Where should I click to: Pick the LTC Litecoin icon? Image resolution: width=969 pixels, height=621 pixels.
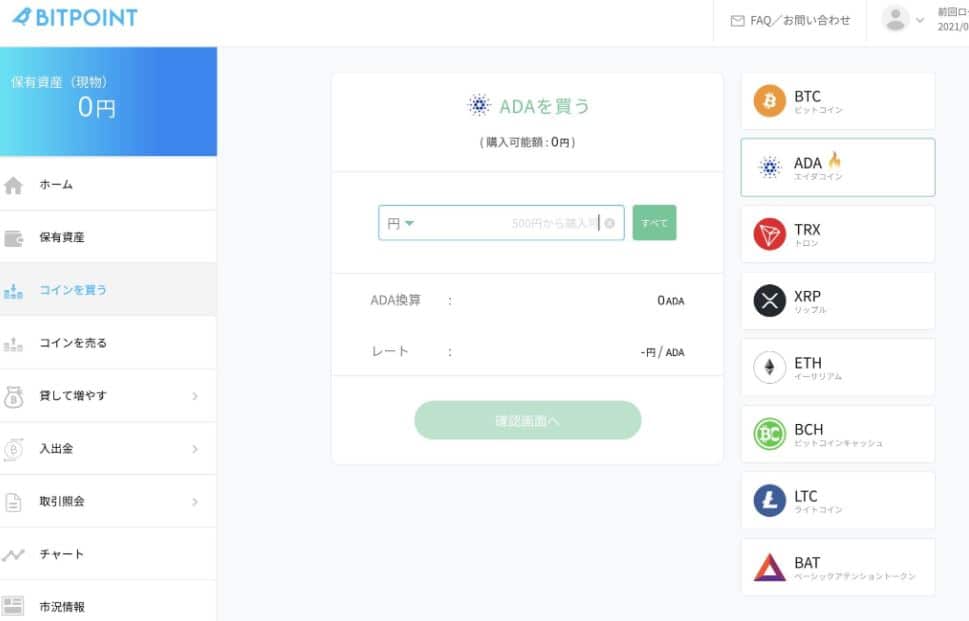[x=769, y=501]
